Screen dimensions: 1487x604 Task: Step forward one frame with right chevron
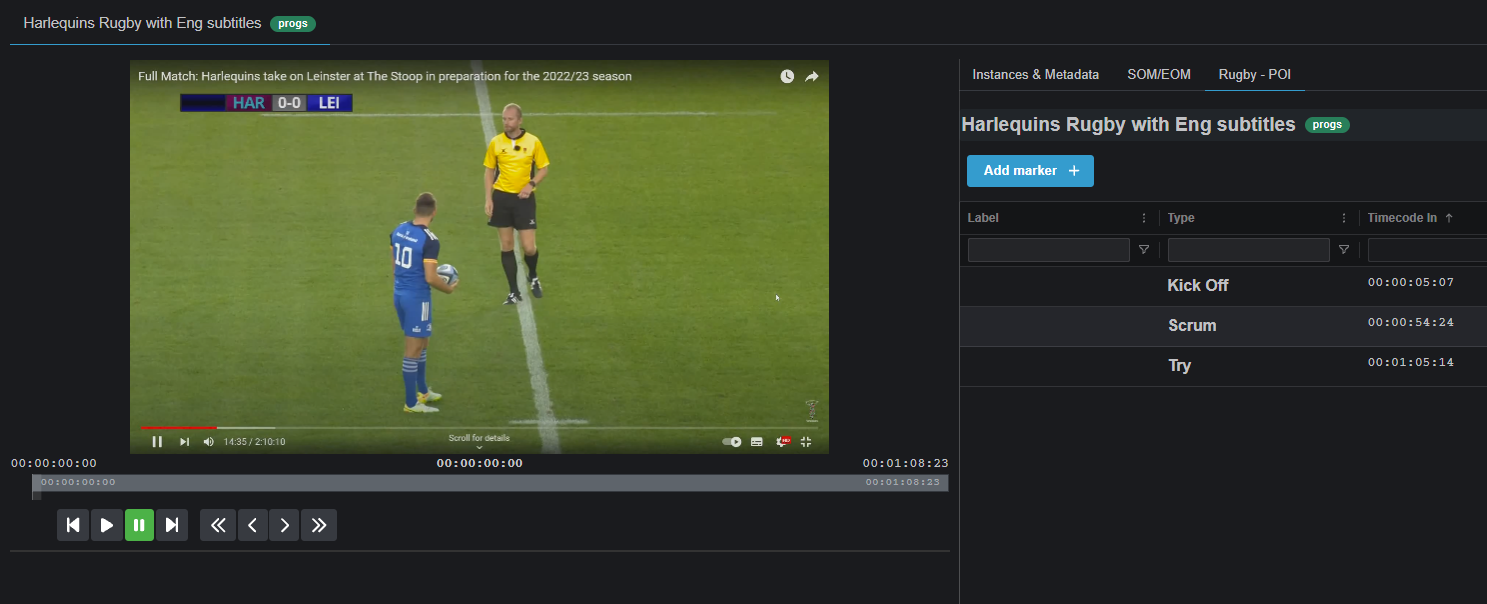pyautogui.click(x=285, y=525)
